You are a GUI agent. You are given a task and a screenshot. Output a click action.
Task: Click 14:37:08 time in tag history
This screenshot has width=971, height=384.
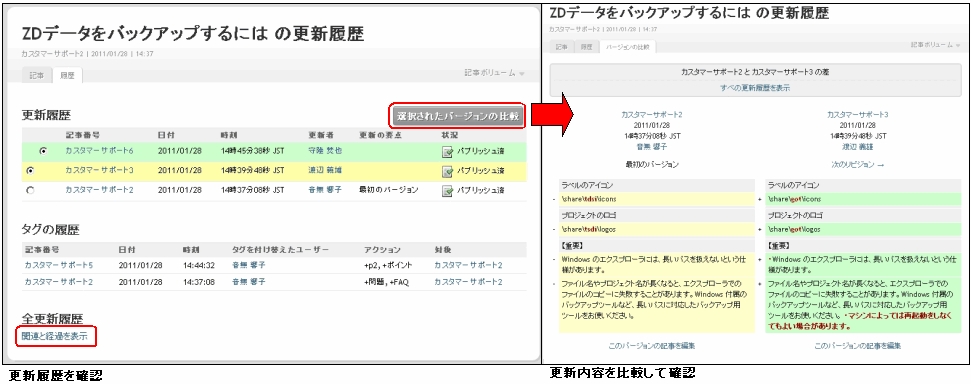(x=199, y=282)
